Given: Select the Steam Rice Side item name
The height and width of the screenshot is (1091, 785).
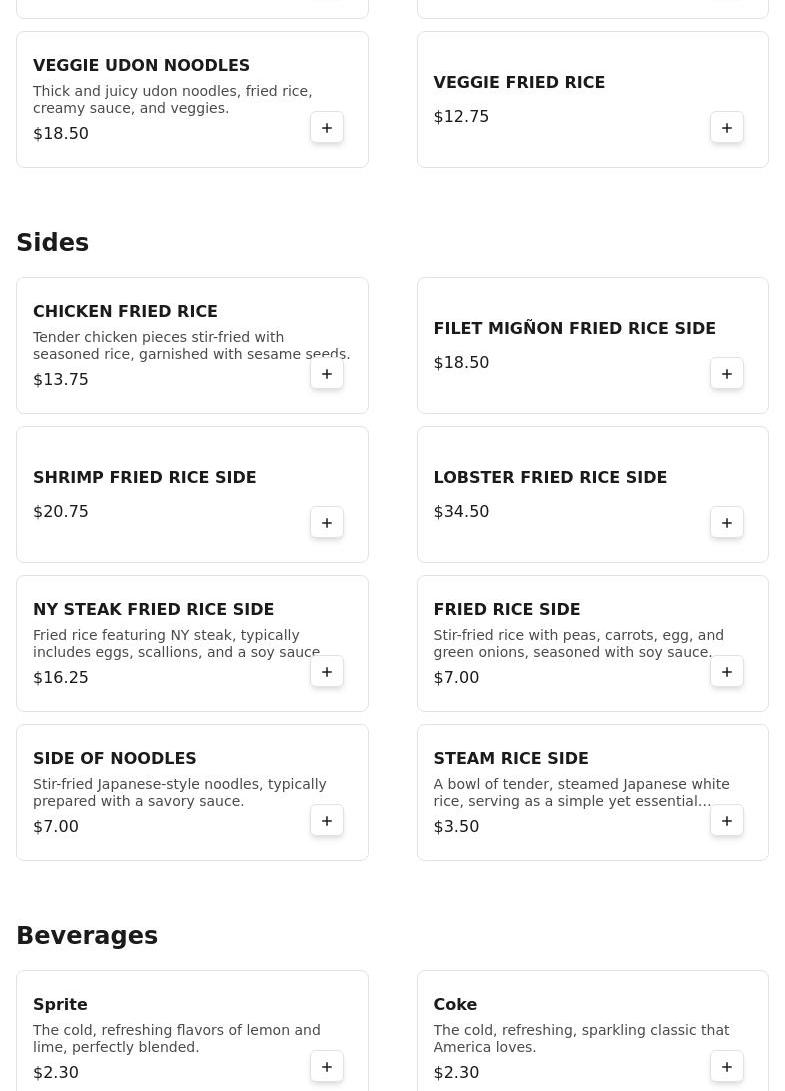Looking at the screenshot, I should pos(511,758).
